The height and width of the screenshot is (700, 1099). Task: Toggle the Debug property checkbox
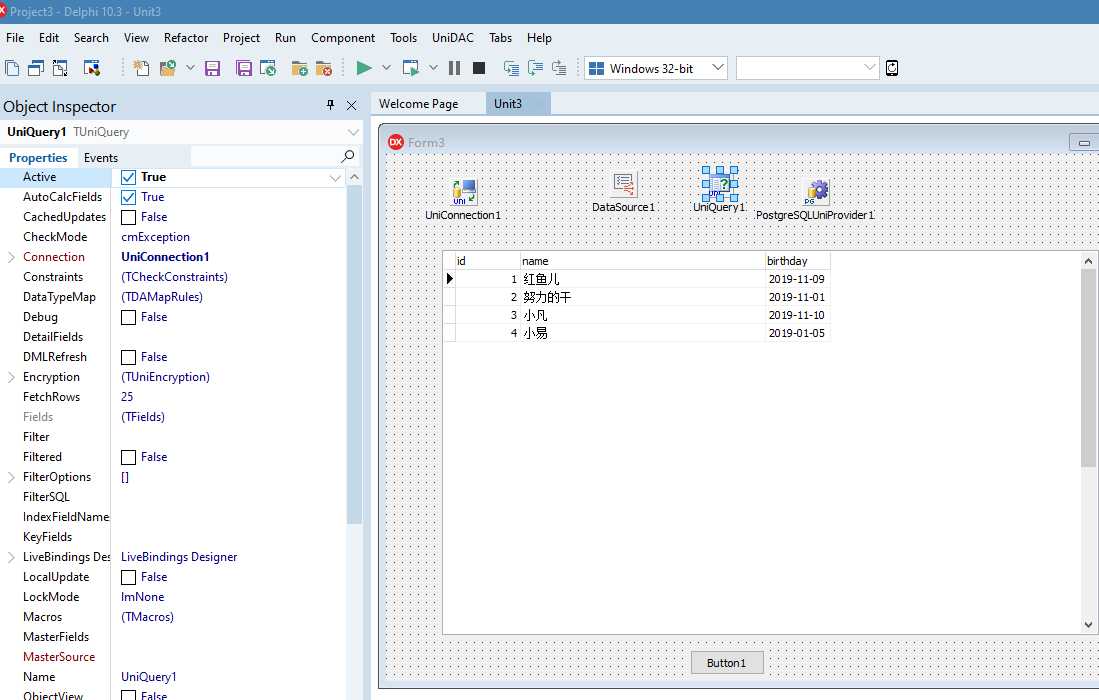point(128,317)
